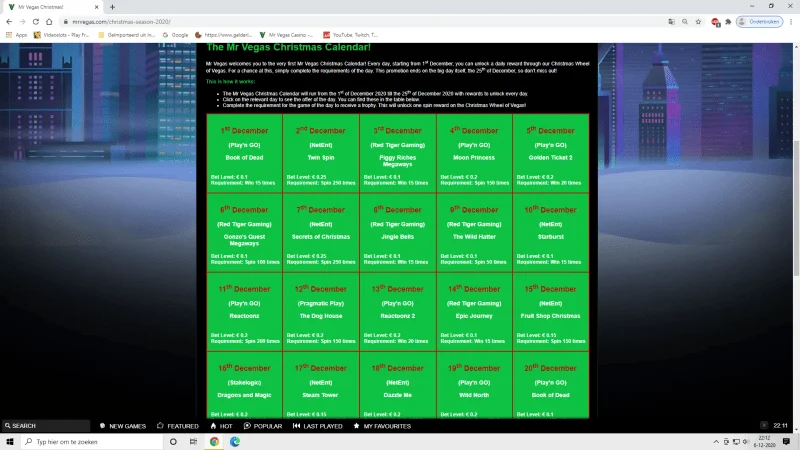Reload the page with the refresh icon

pyautogui.click(x=36, y=22)
